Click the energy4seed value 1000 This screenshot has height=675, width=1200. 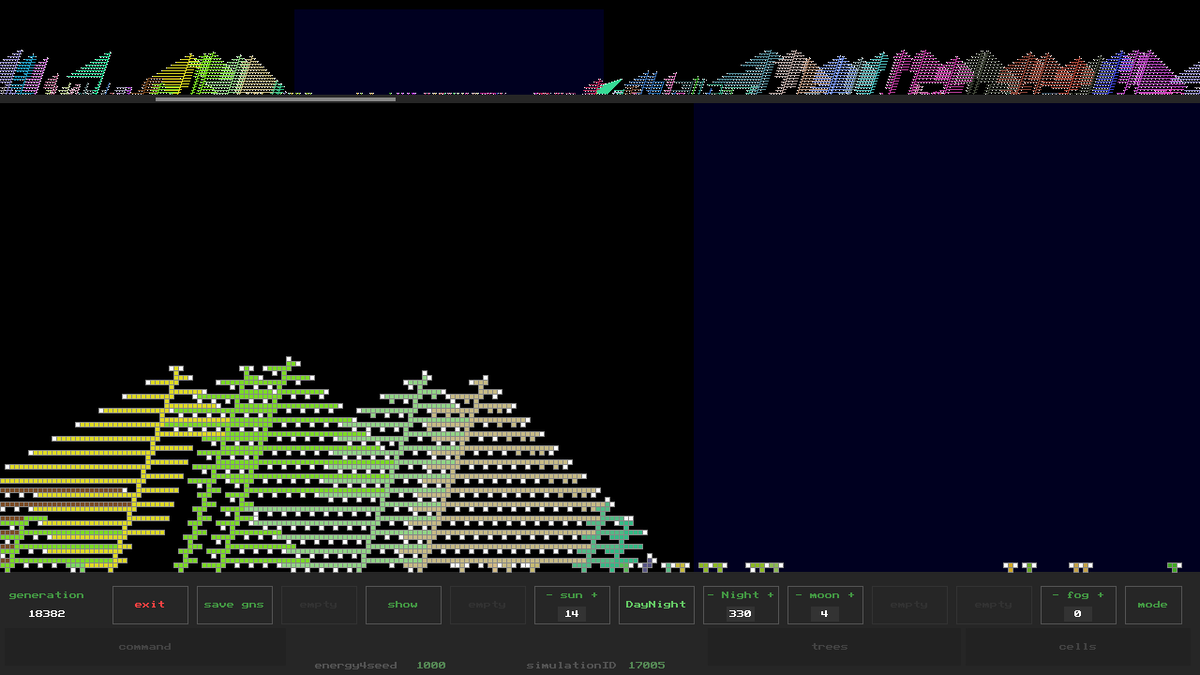click(431, 665)
